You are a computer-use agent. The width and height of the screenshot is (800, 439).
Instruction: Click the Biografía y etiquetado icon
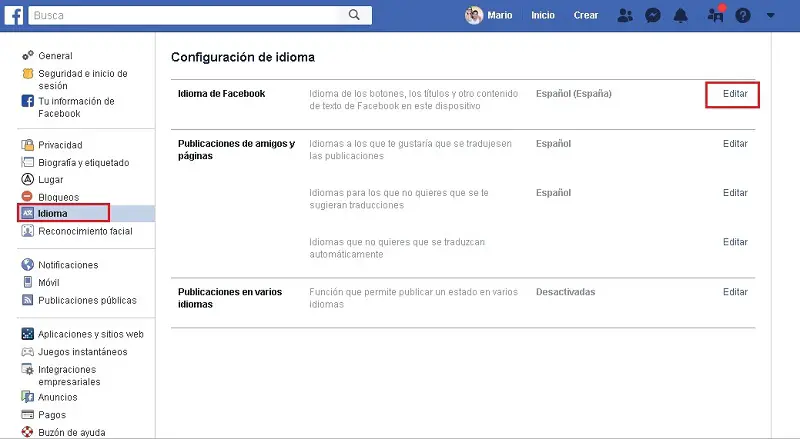28,162
